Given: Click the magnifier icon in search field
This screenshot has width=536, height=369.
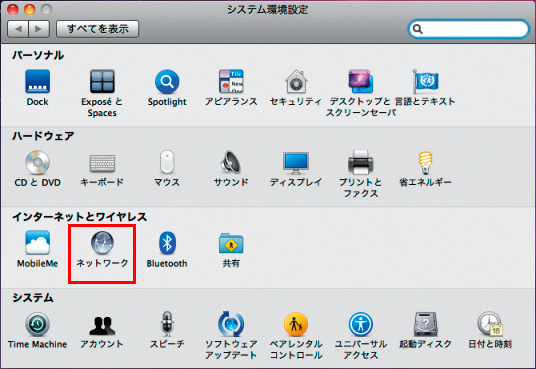Looking at the screenshot, I should 418,29.
